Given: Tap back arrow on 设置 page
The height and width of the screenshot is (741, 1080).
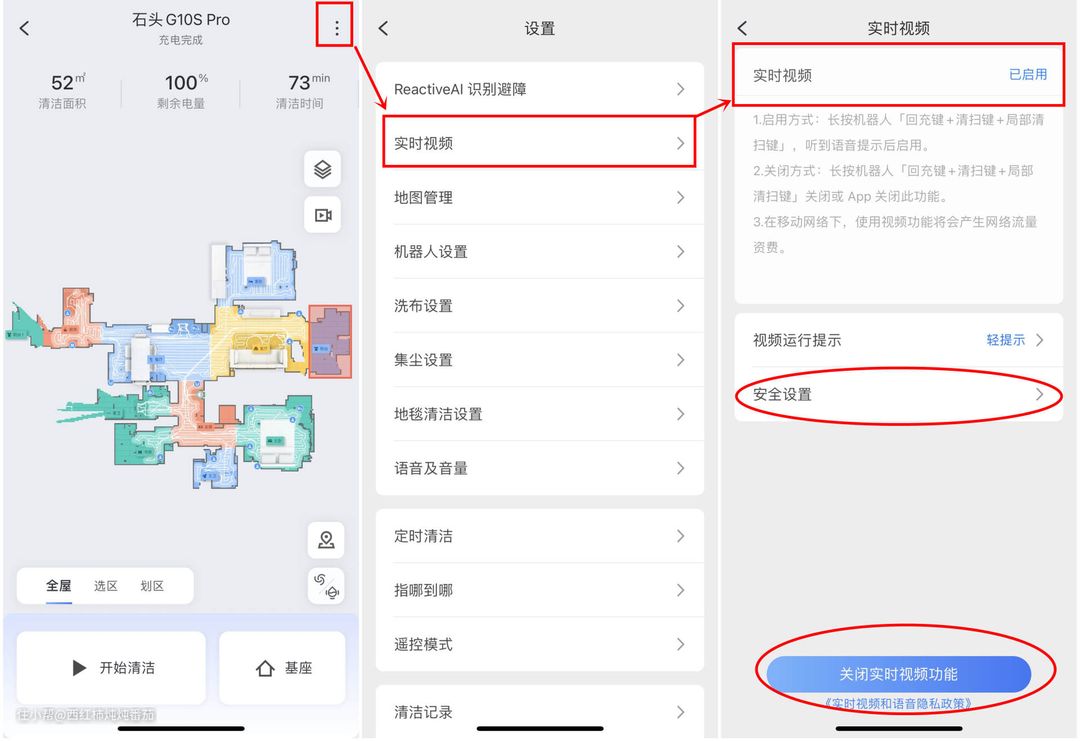Looking at the screenshot, I should tap(383, 28).
